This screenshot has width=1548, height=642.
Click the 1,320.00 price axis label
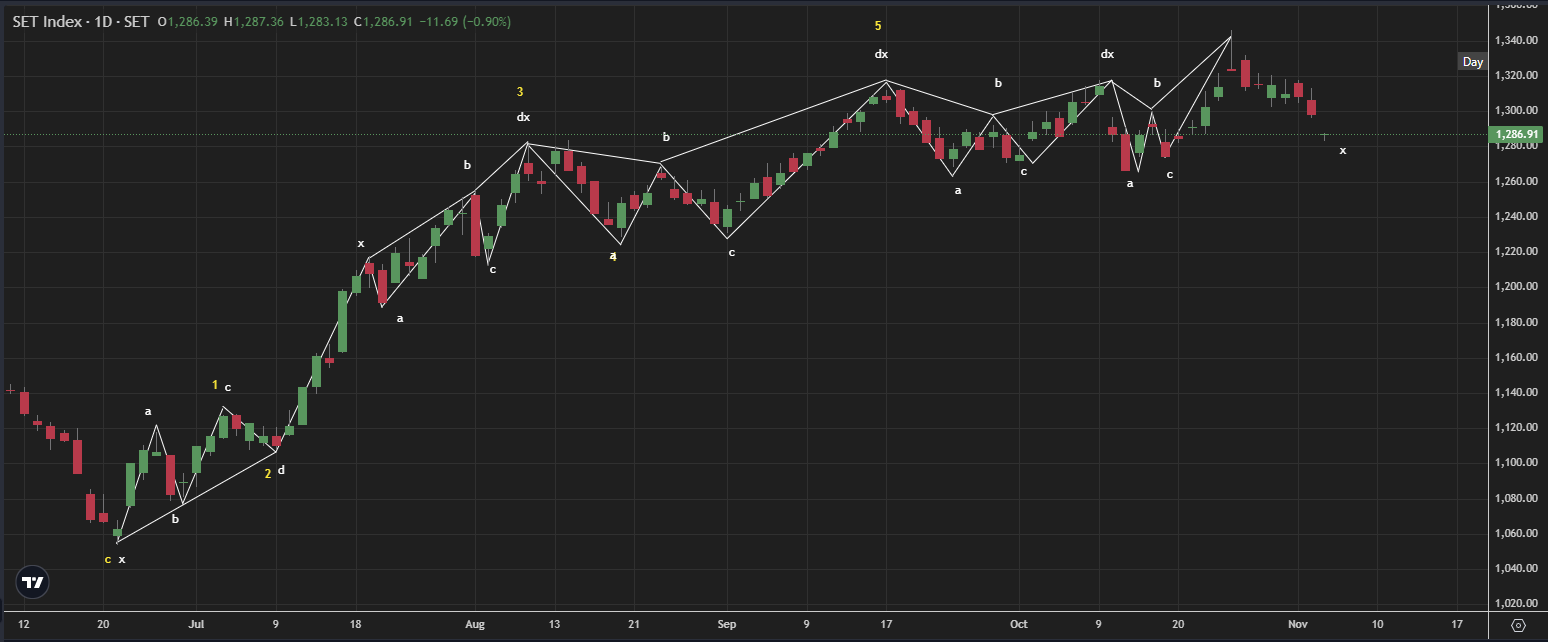click(1514, 75)
